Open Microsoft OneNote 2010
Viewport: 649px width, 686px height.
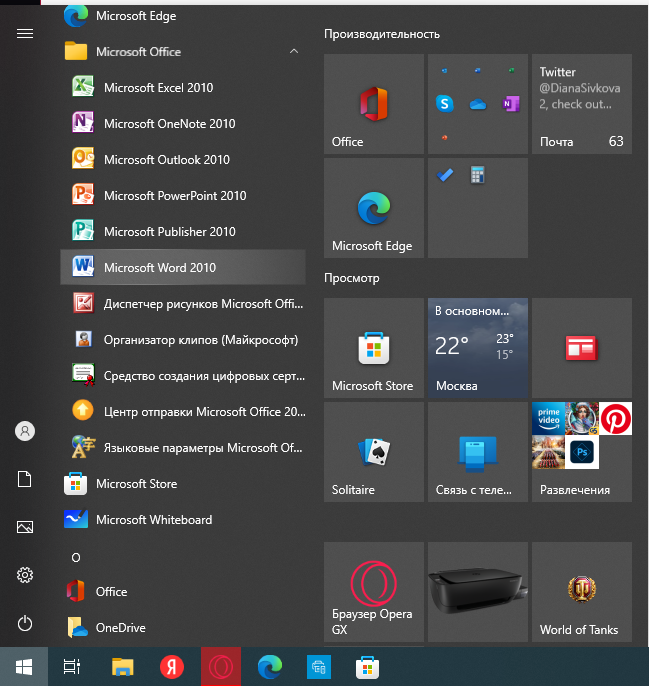(183, 123)
